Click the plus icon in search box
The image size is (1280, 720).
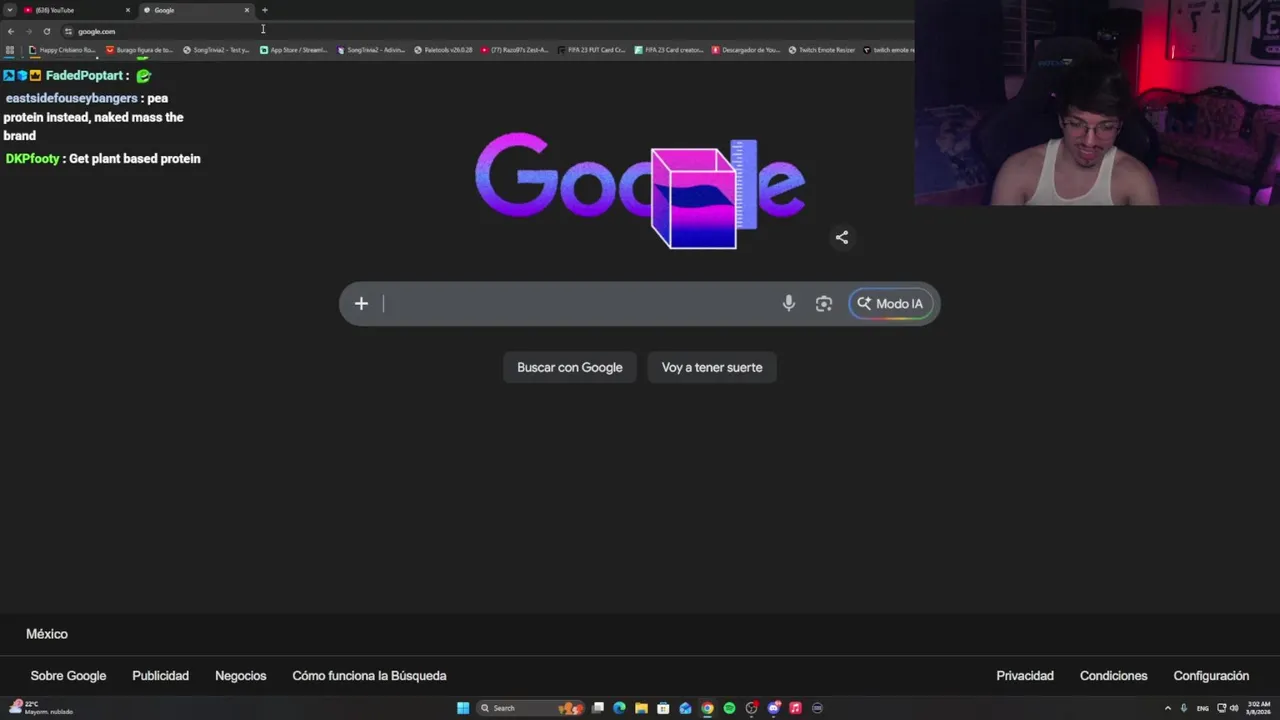[x=361, y=304]
